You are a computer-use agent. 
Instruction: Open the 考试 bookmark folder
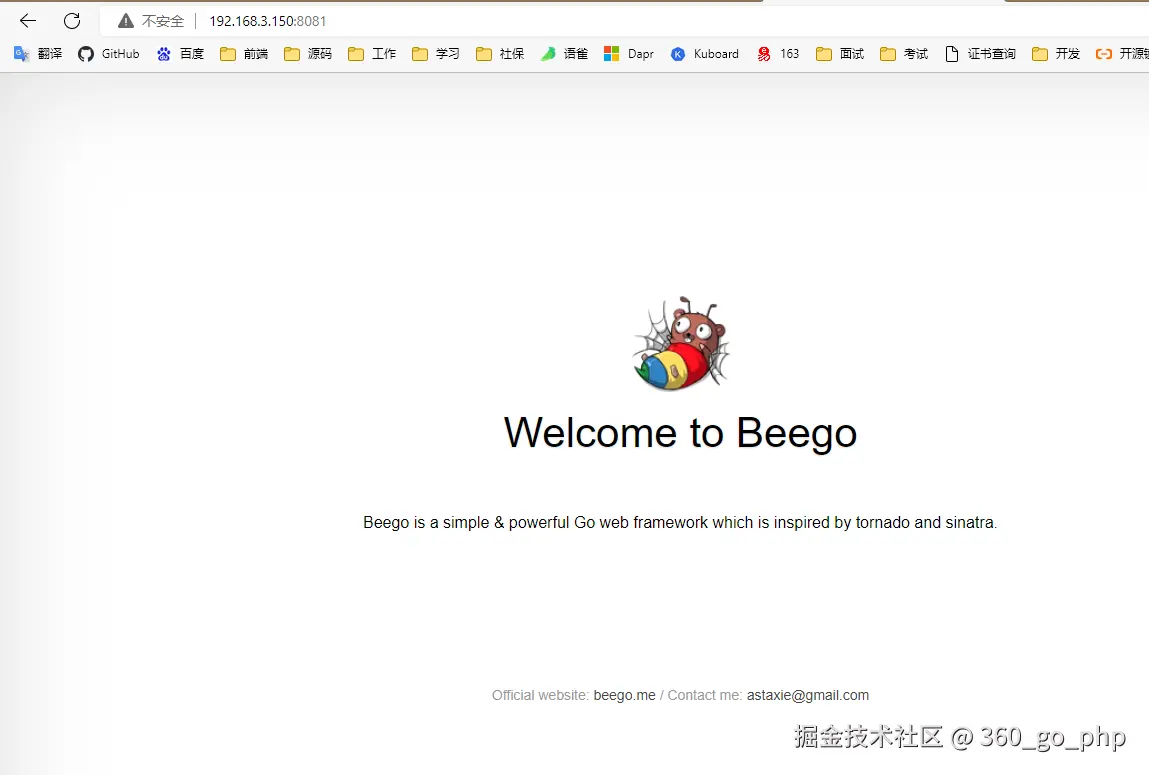(904, 53)
